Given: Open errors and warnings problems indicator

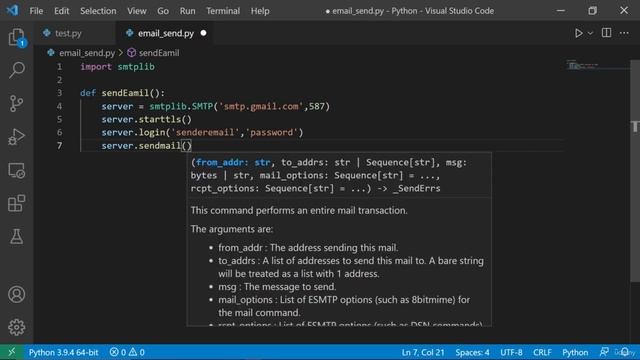Looking at the screenshot, I should 127,352.
